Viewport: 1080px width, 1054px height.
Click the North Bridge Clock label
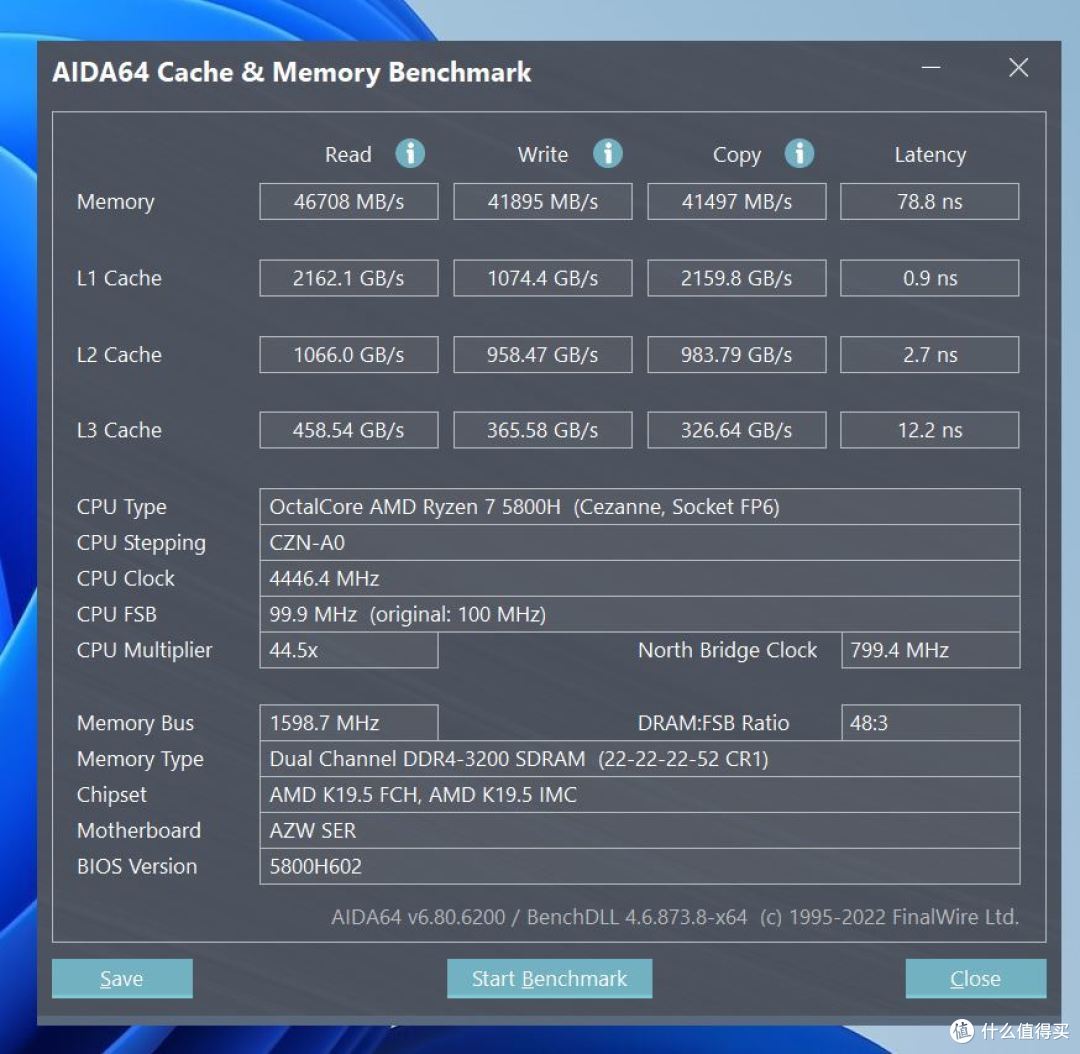coord(727,651)
